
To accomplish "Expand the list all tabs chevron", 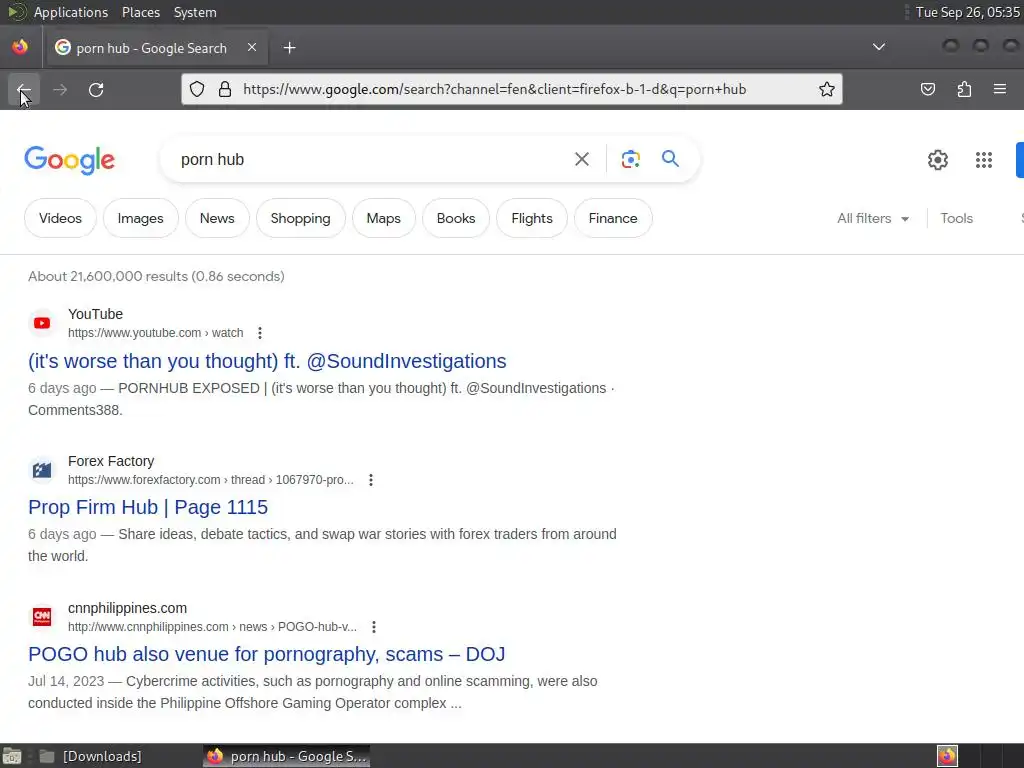I will click(879, 47).
